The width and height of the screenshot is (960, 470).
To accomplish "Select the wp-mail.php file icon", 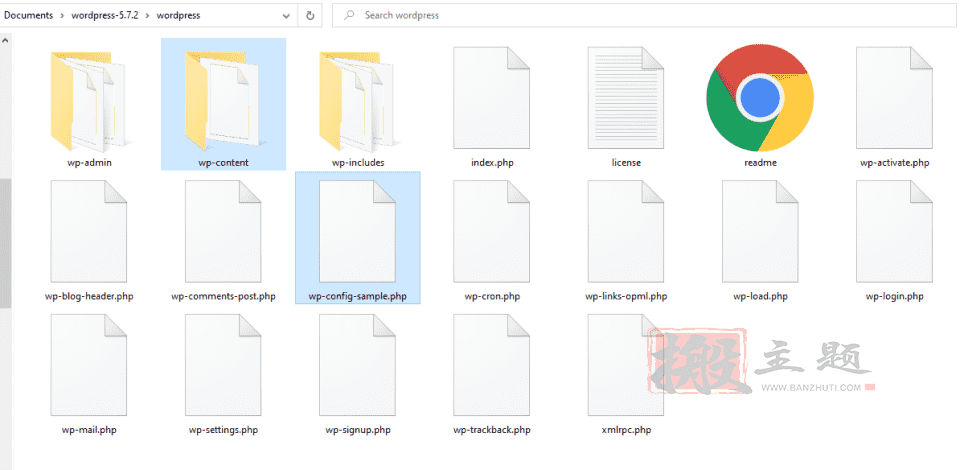I will coord(89,365).
